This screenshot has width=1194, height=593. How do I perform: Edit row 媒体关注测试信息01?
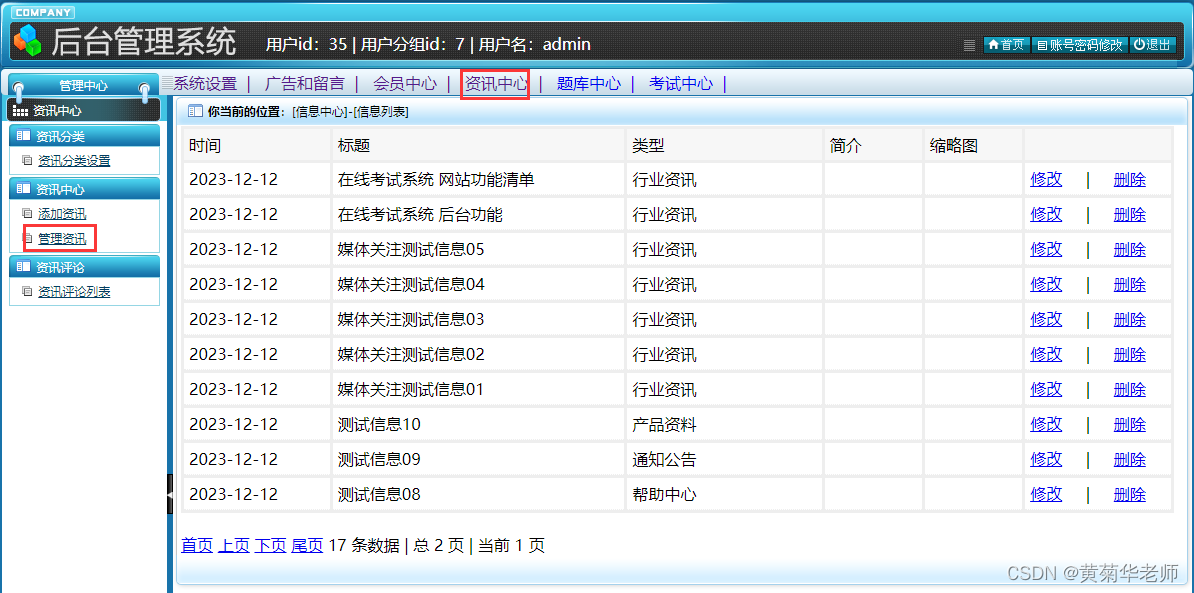[1046, 390]
